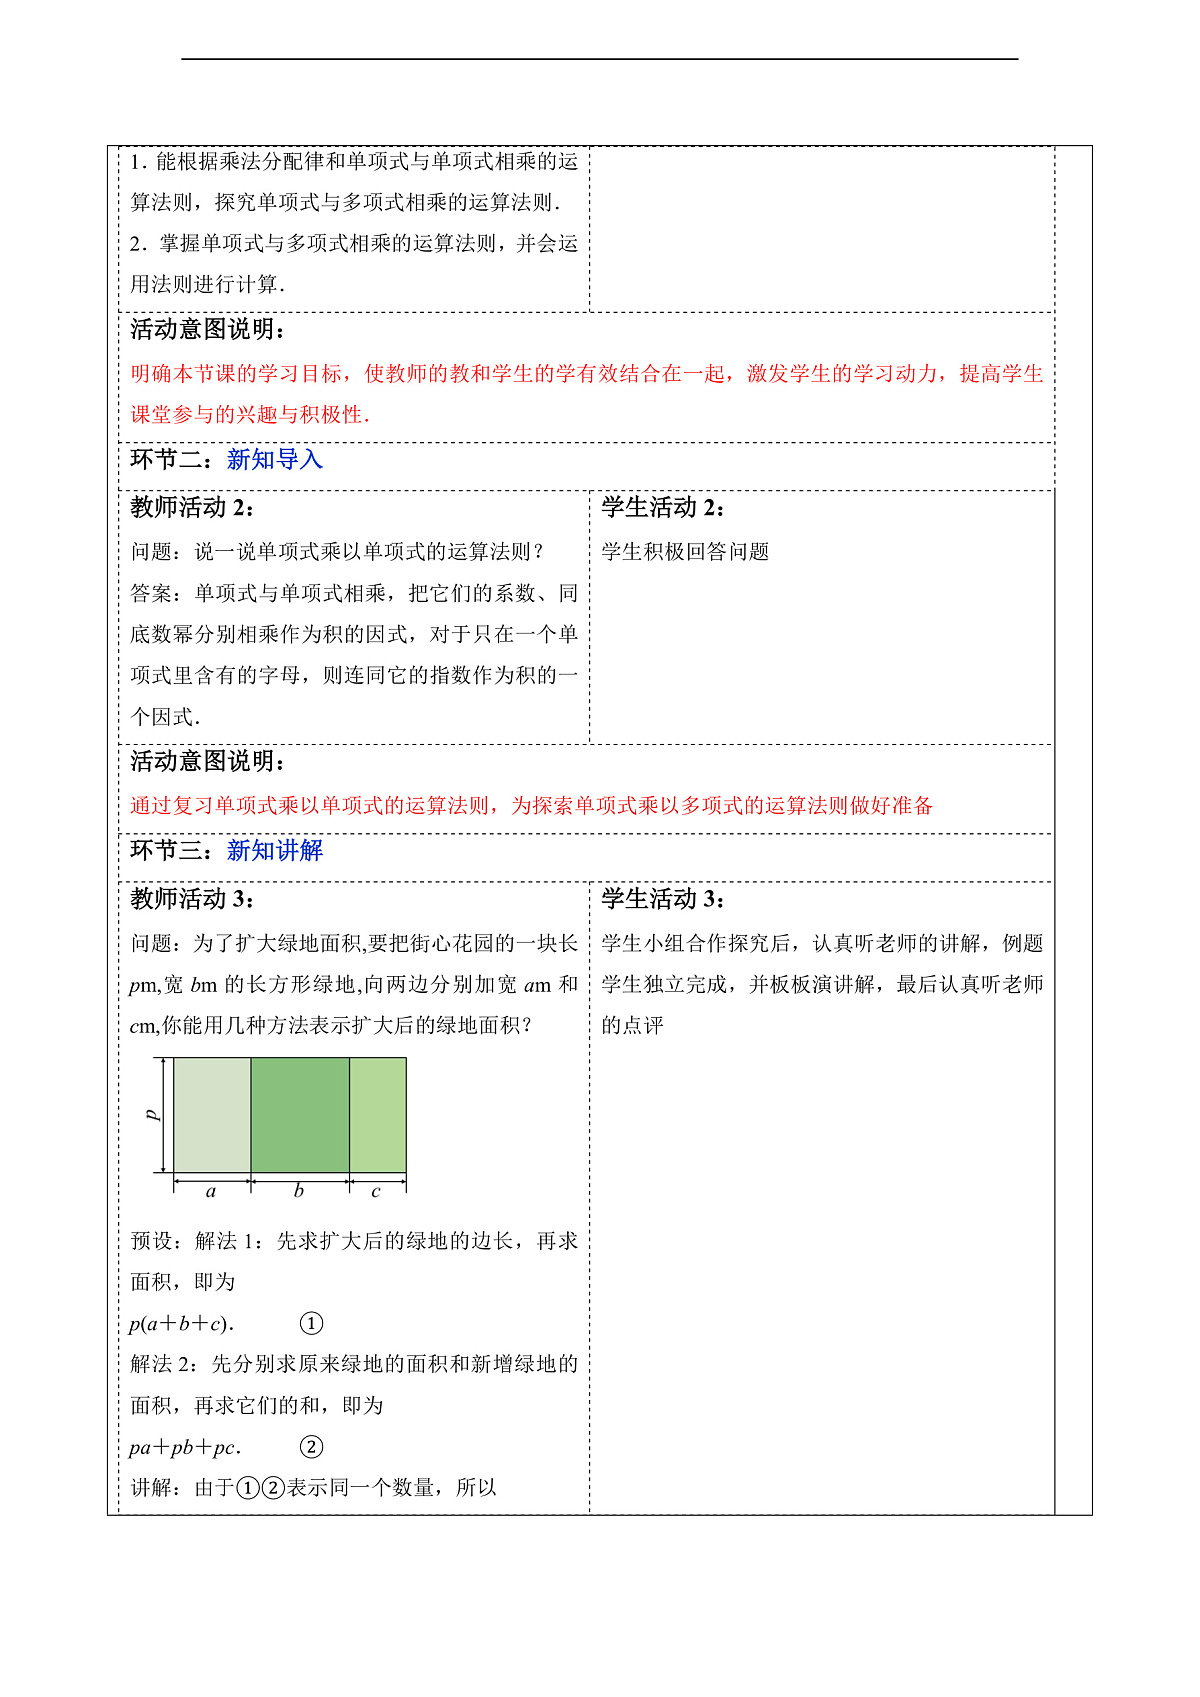
Task: Click the light green right rectangle
Action: coord(378,1114)
